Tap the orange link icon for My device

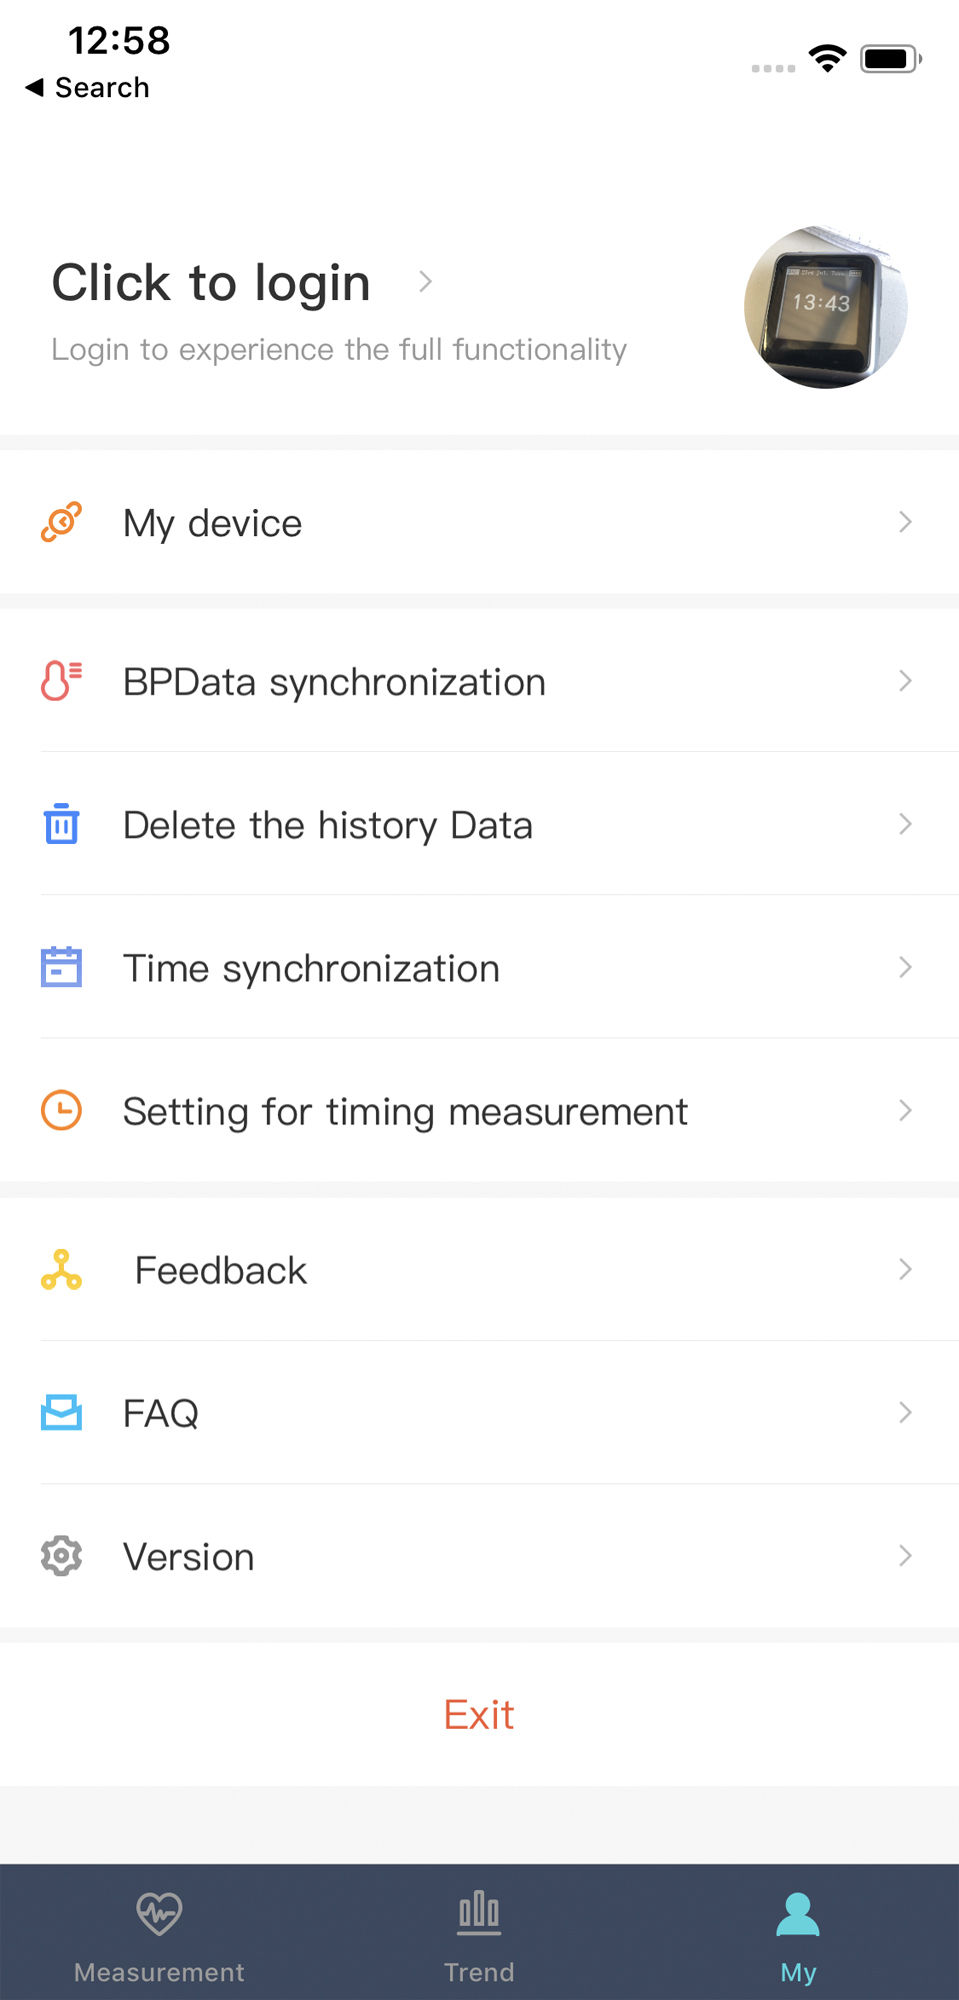pyautogui.click(x=61, y=522)
